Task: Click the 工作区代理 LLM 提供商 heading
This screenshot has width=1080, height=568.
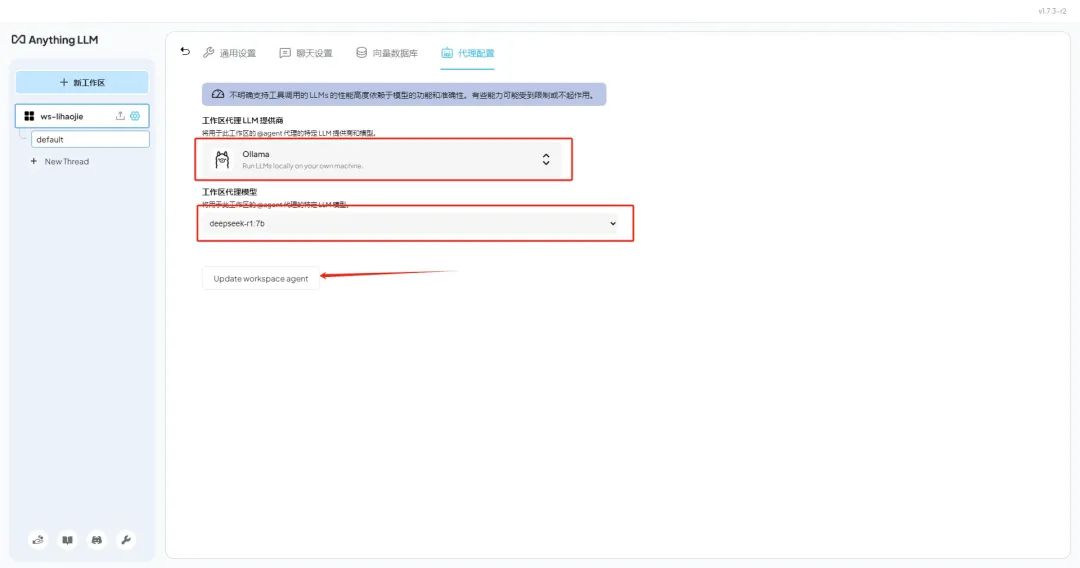Action: pos(242,120)
